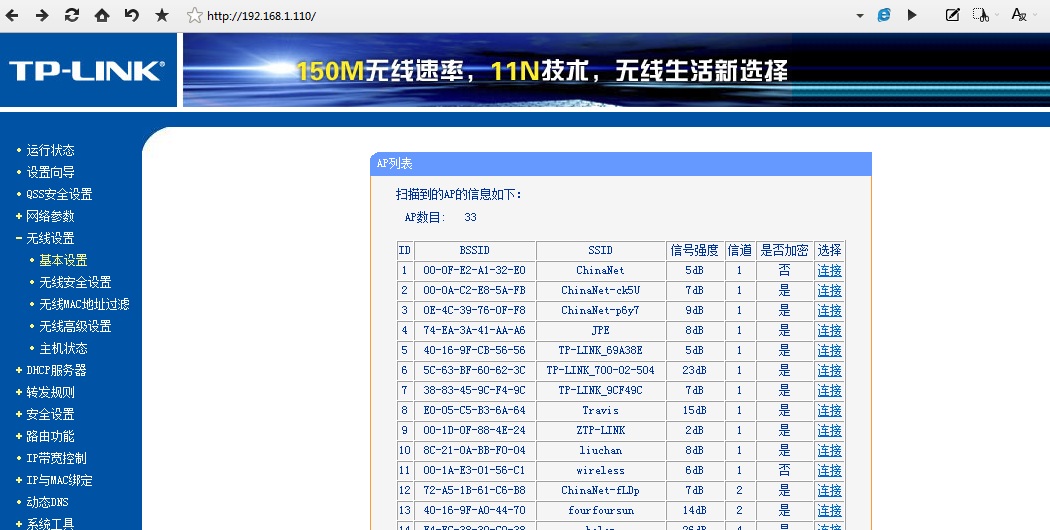Open 设置向导 in the sidebar
This screenshot has height=530, width=1050.
click(x=50, y=173)
